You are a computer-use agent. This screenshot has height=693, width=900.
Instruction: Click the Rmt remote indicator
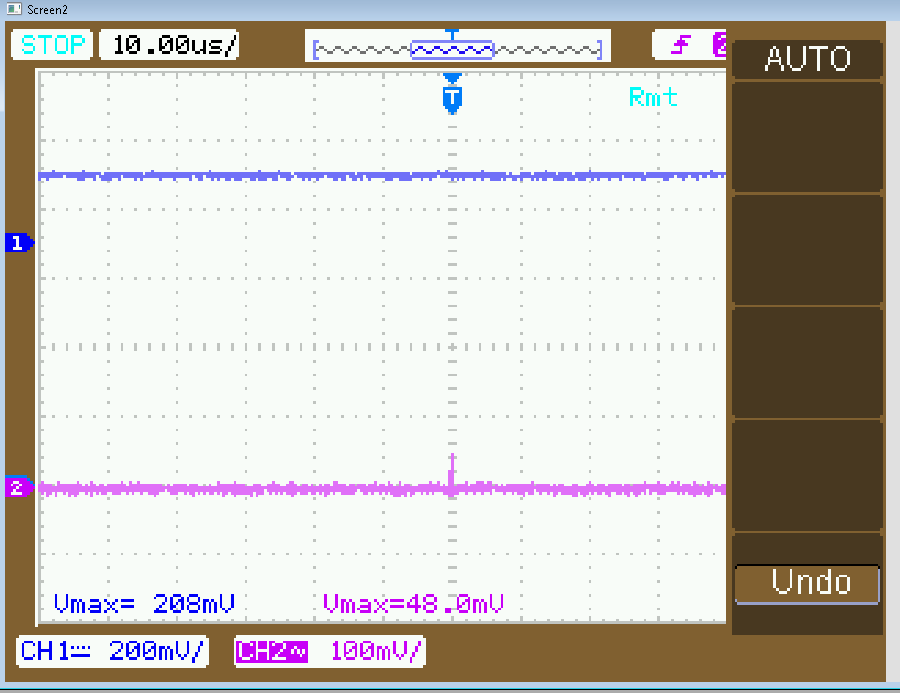point(653,97)
